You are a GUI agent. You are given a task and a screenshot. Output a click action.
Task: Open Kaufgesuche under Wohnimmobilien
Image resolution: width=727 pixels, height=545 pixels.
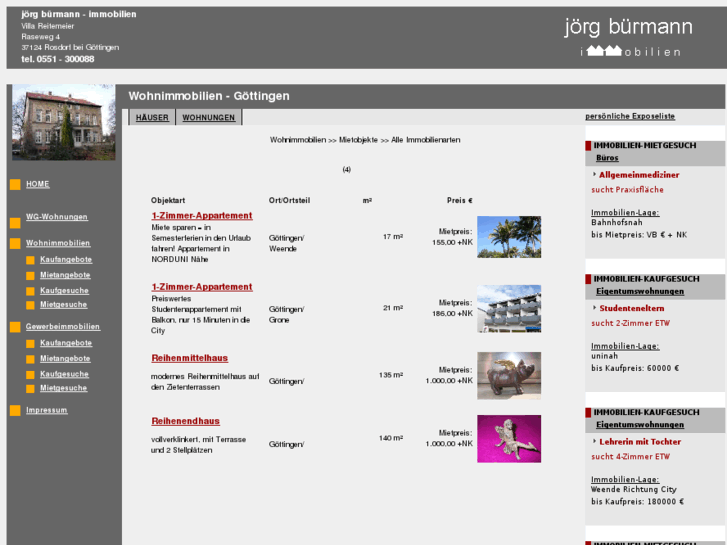pyautogui.click(x=64, y=291)
